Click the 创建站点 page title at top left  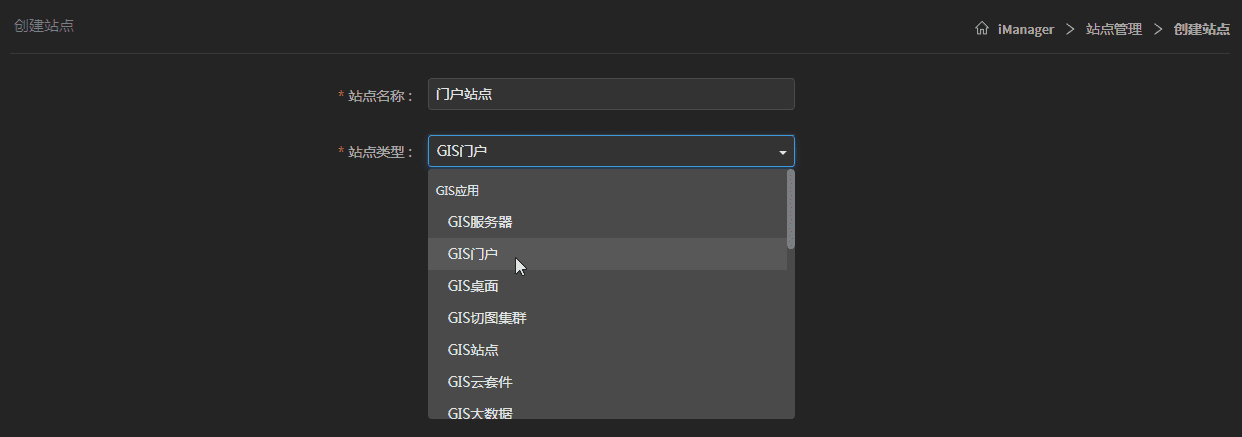44,25
